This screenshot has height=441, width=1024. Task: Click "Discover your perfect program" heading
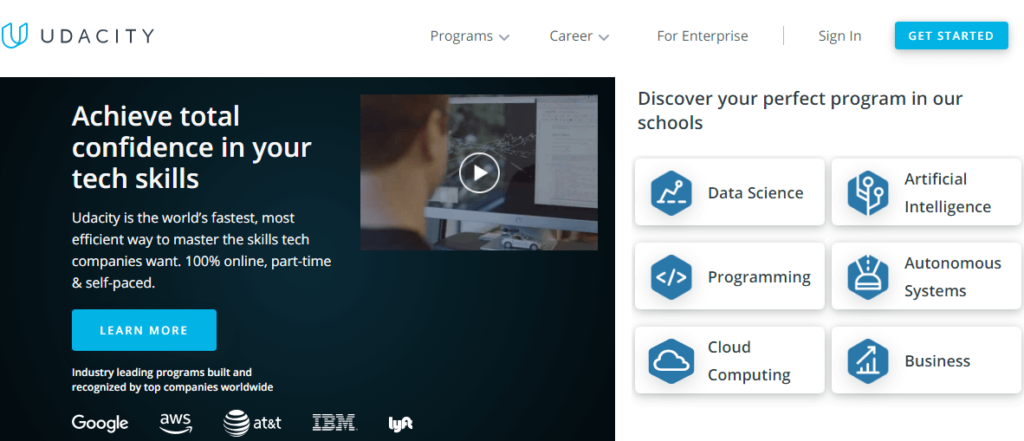tap(800, 110)
